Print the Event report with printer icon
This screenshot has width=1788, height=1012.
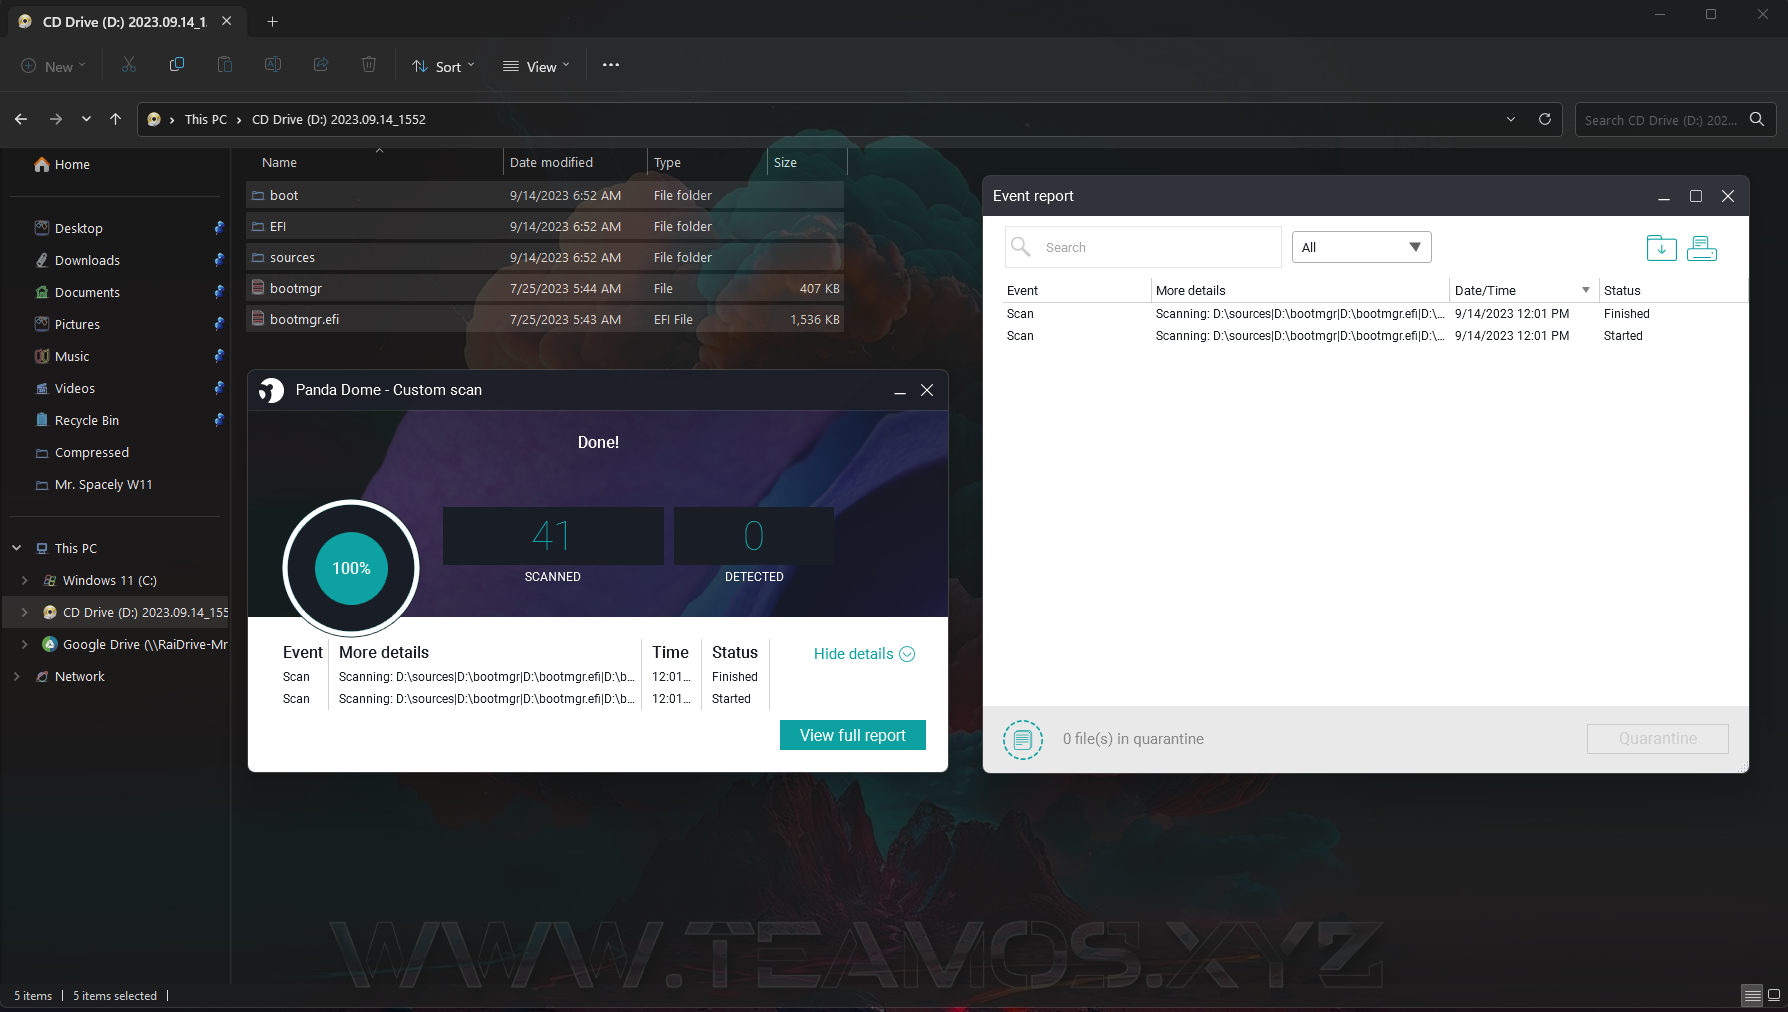pos(1702,248)
